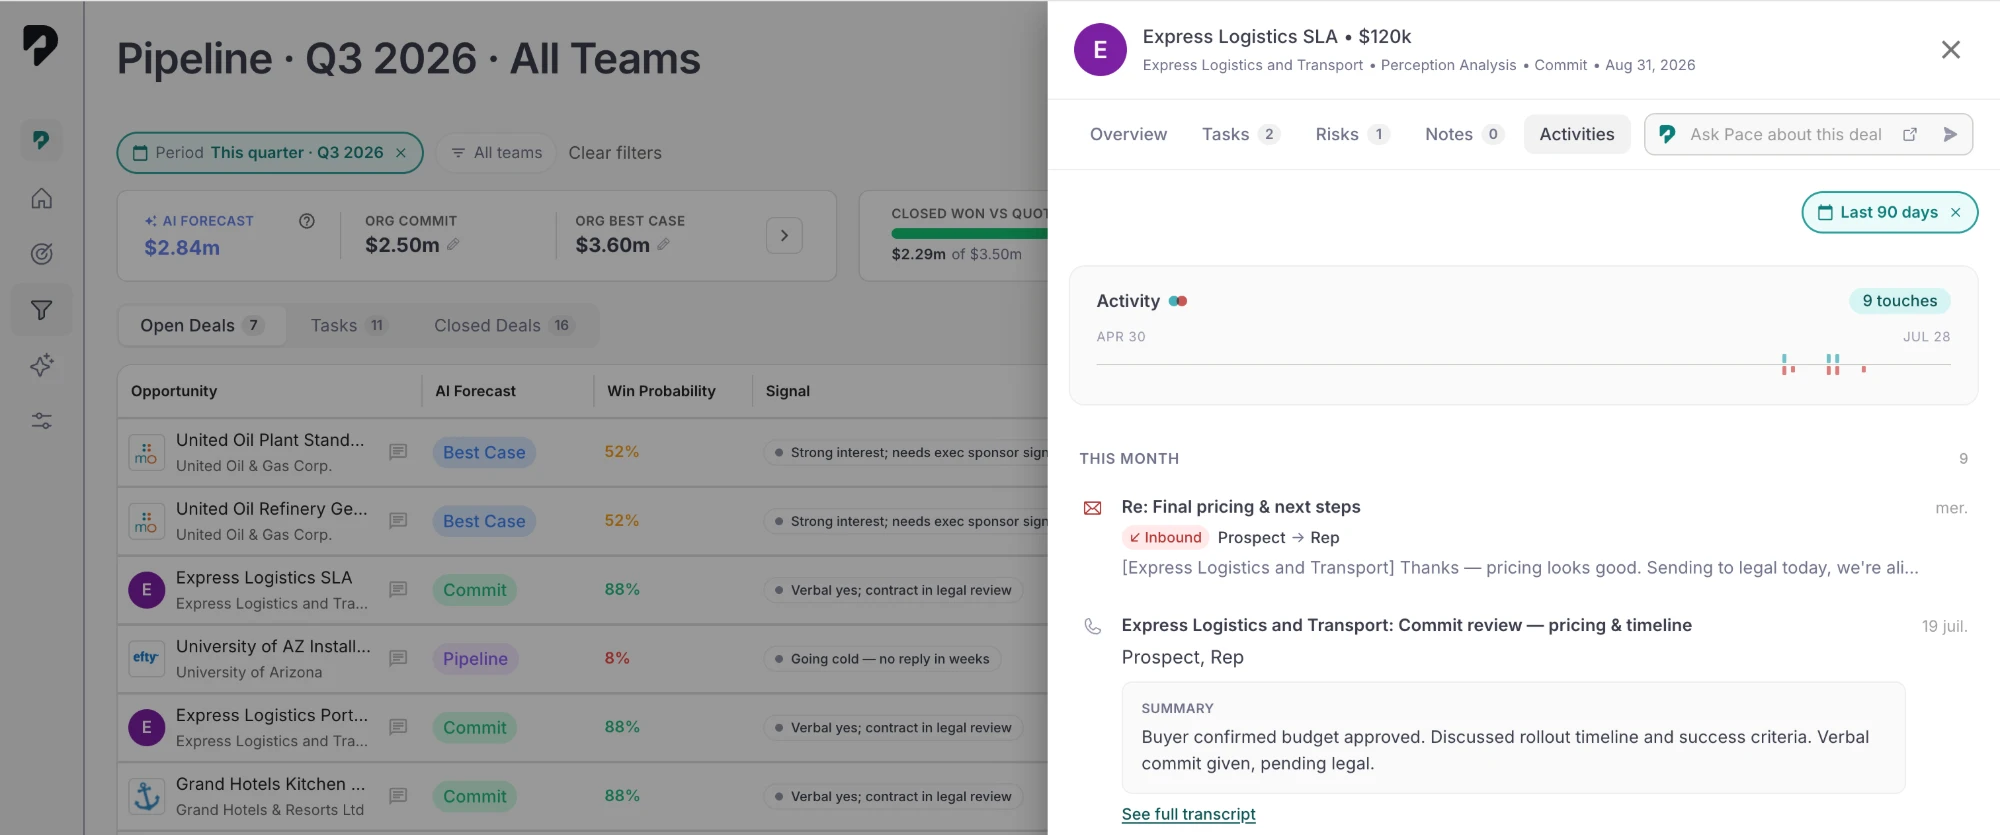Viewport: 2000px width, 835px height.
Task: Open notes icon for United Oil Refinery row
Action: click(x=398, y=521)
